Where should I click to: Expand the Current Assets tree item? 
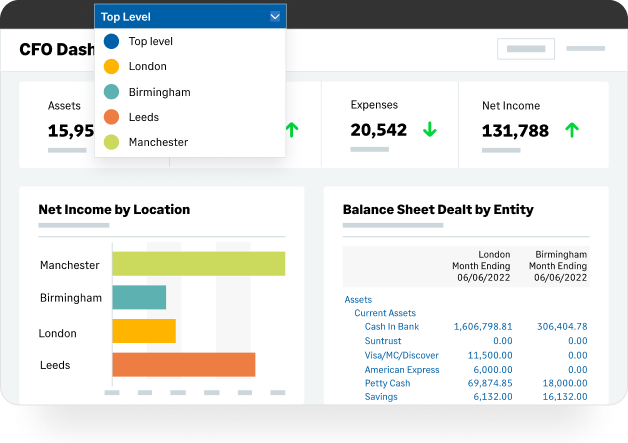click(x=385, y=313)
